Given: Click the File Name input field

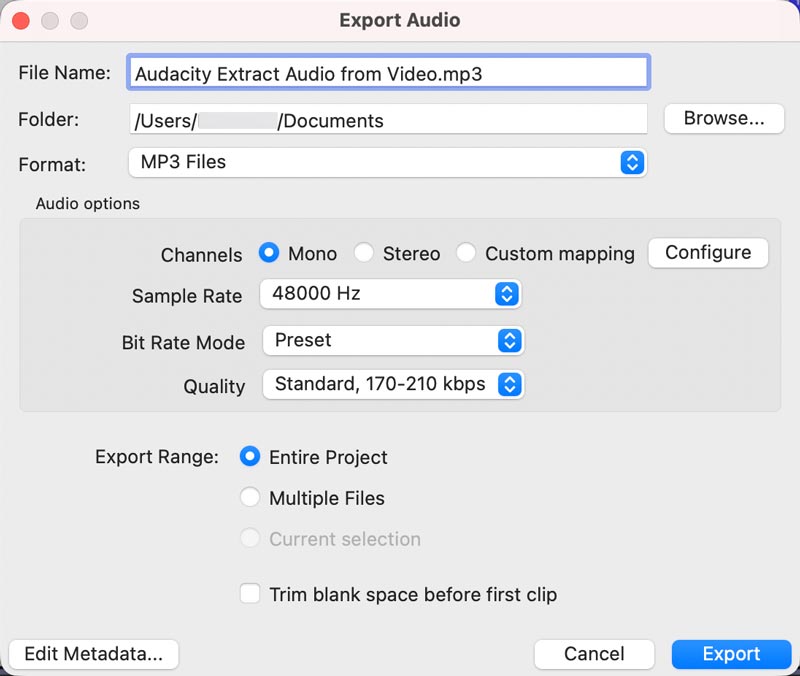Looking at the screenshot, I should point(388,72).
